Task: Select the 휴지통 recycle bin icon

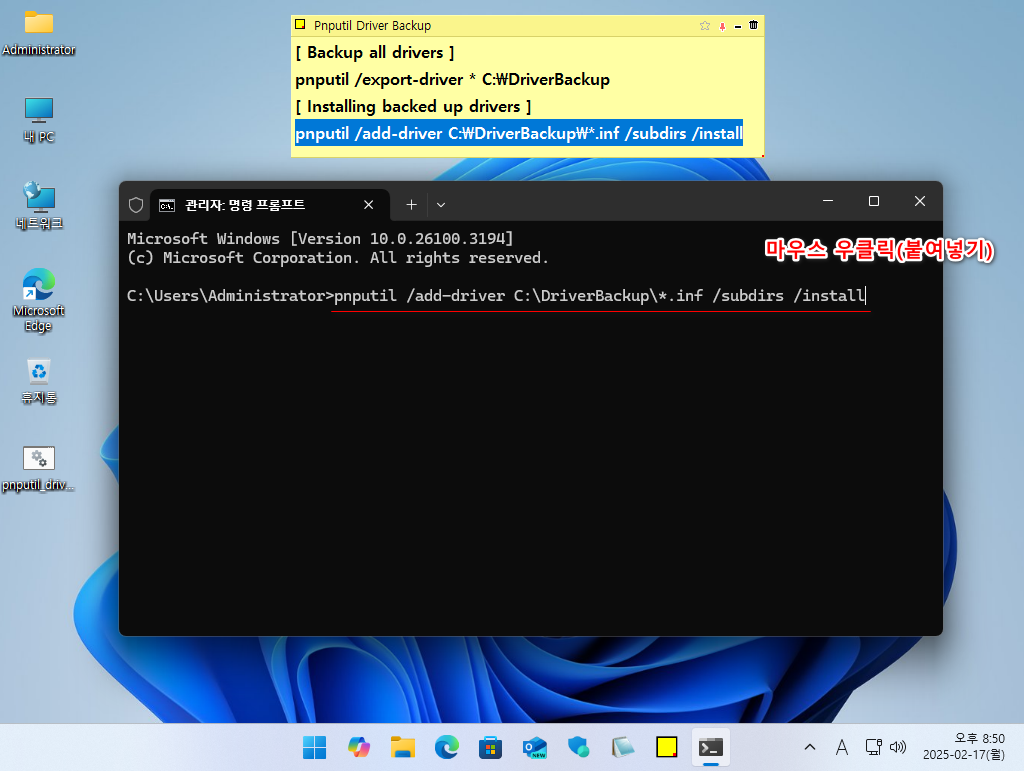Action: (x=39, y=381)
